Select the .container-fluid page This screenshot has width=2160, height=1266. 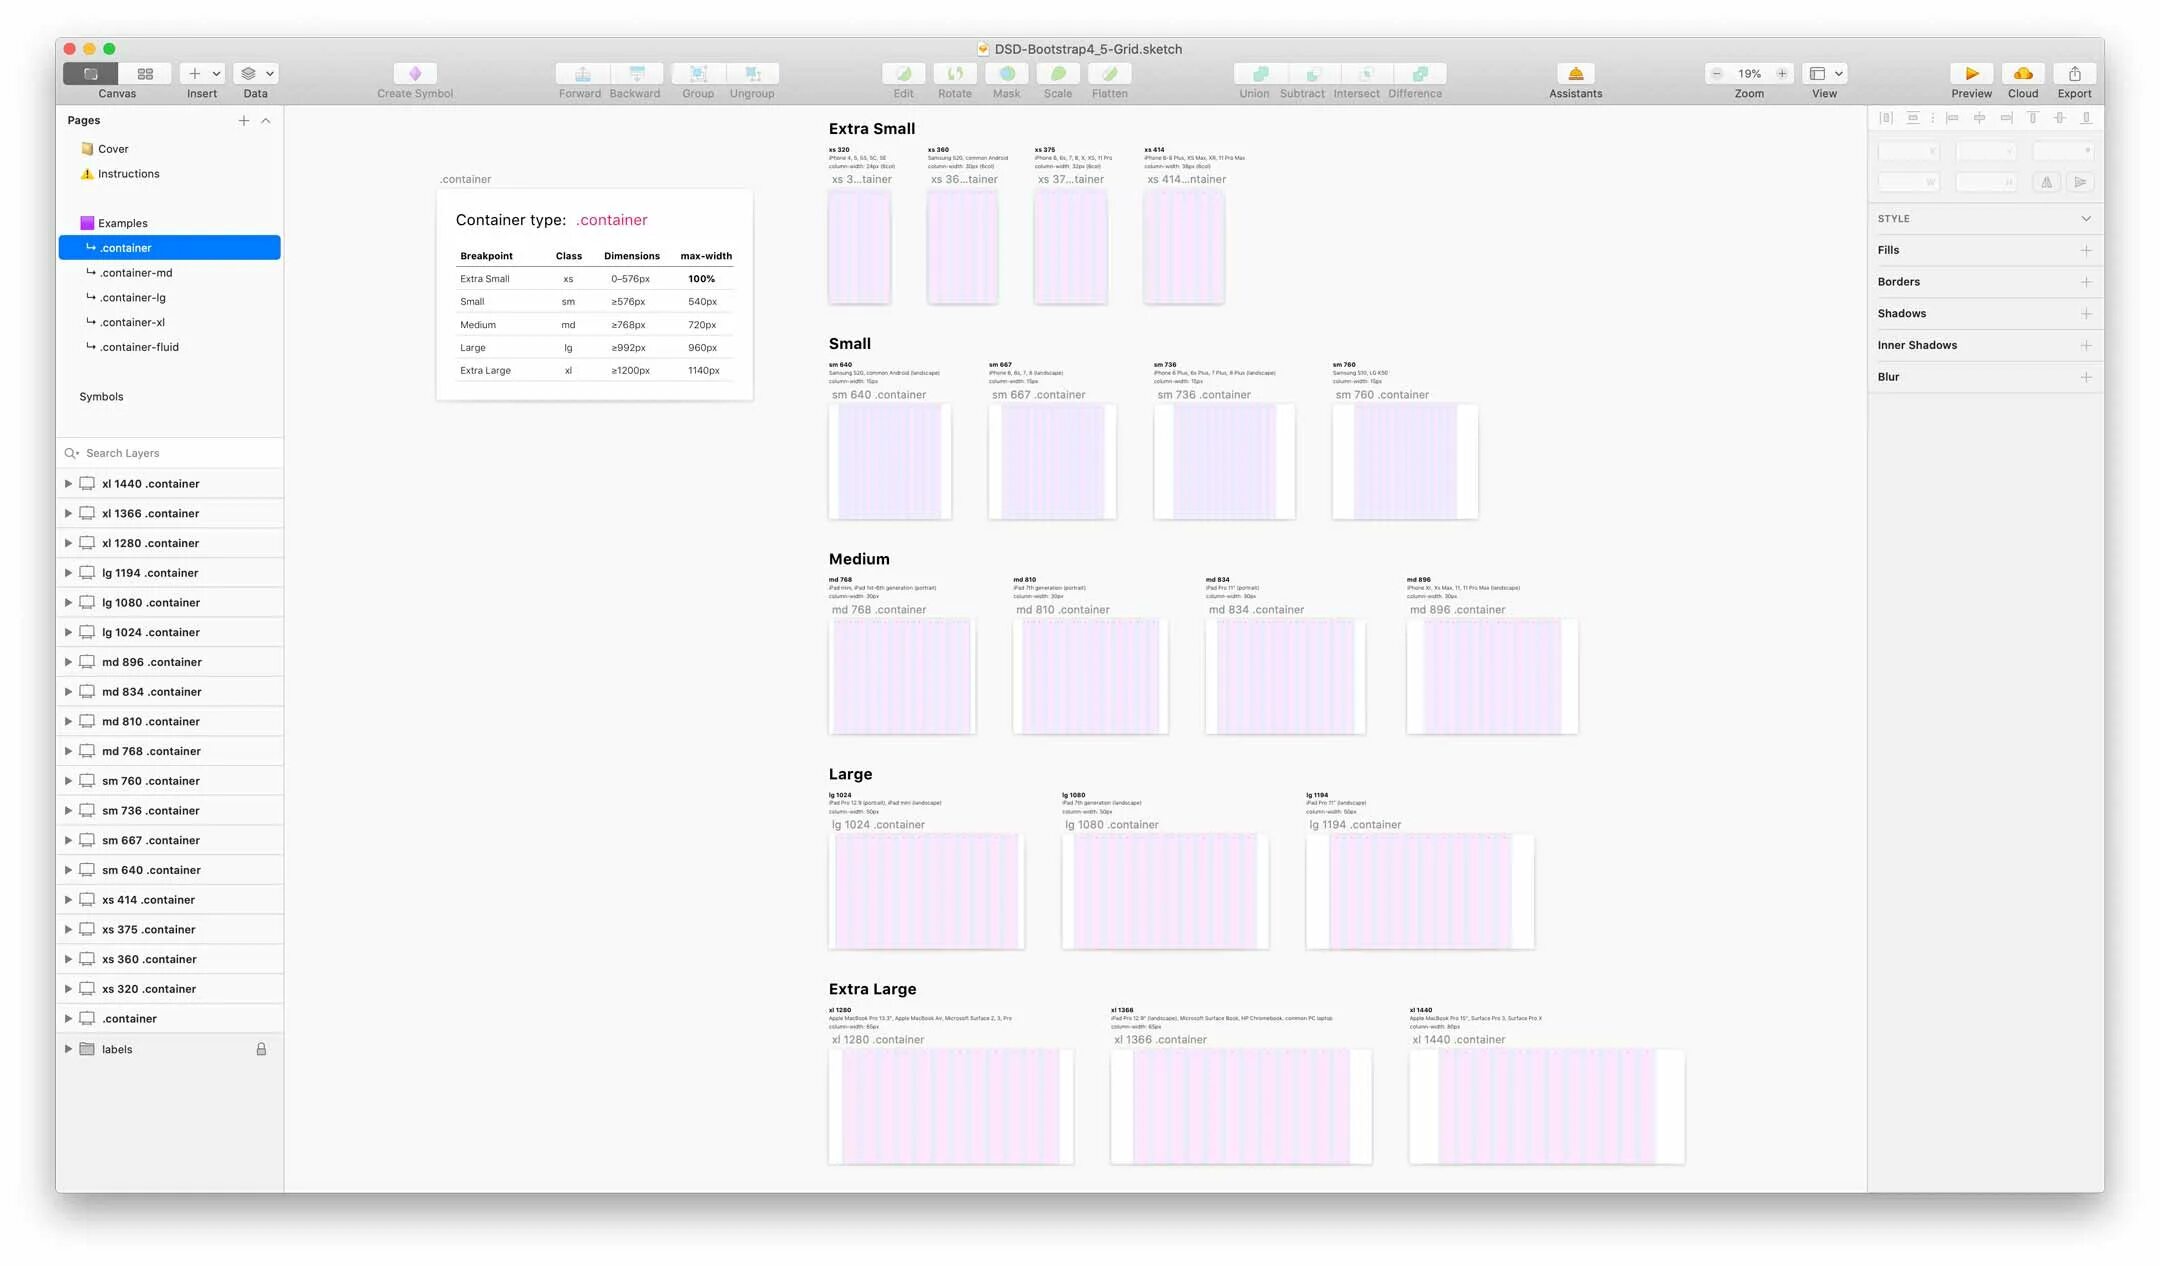[139, 347]
